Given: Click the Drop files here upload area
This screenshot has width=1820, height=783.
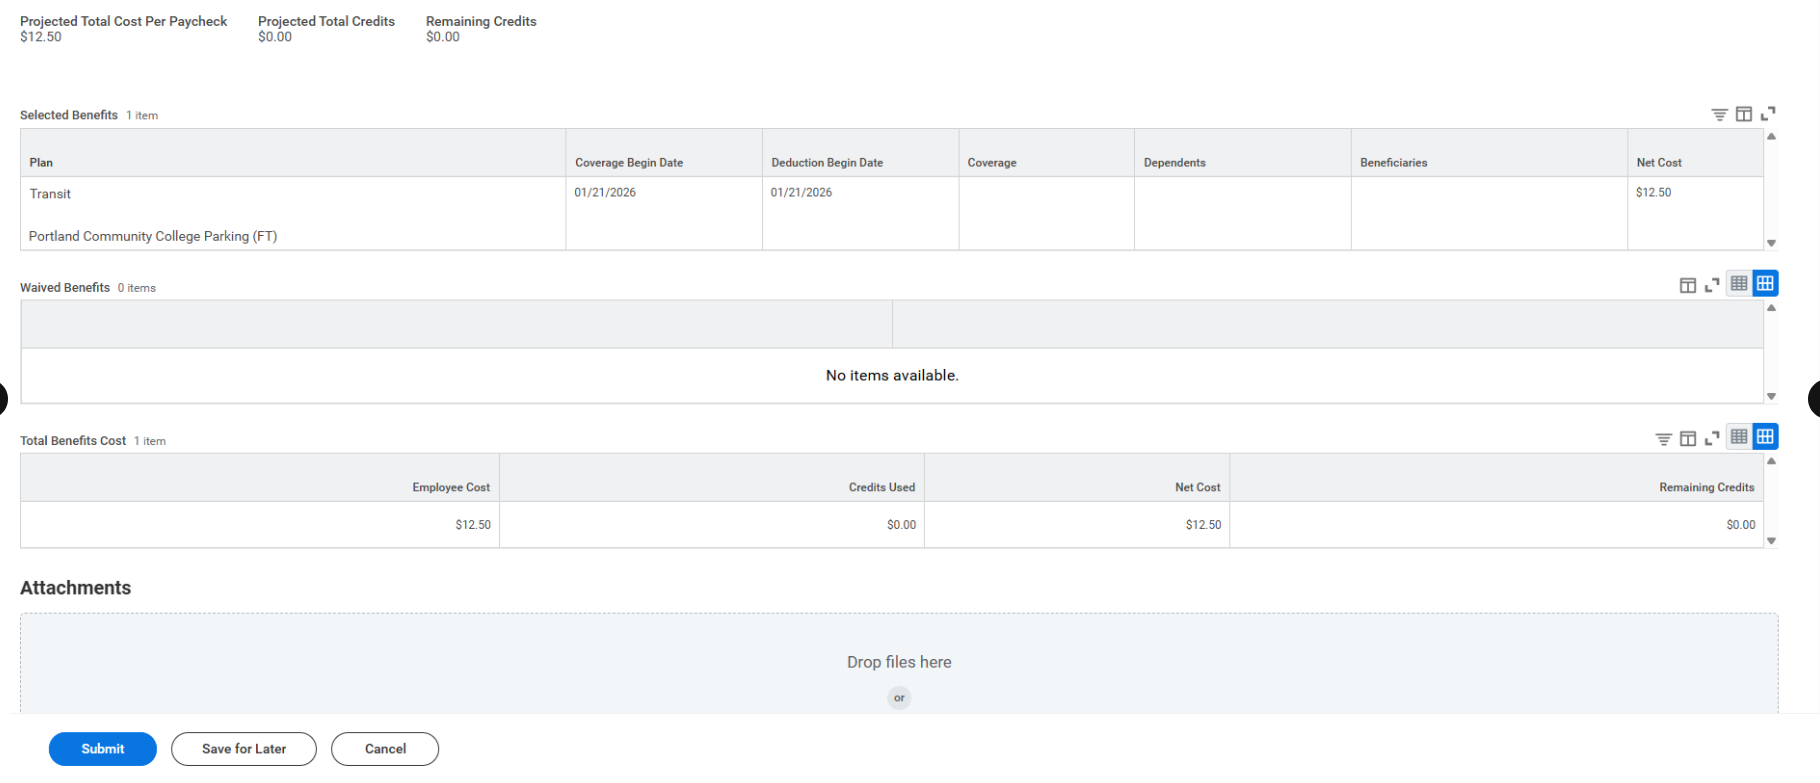Looking at the screenshot, I should click(x=899, y=663).
